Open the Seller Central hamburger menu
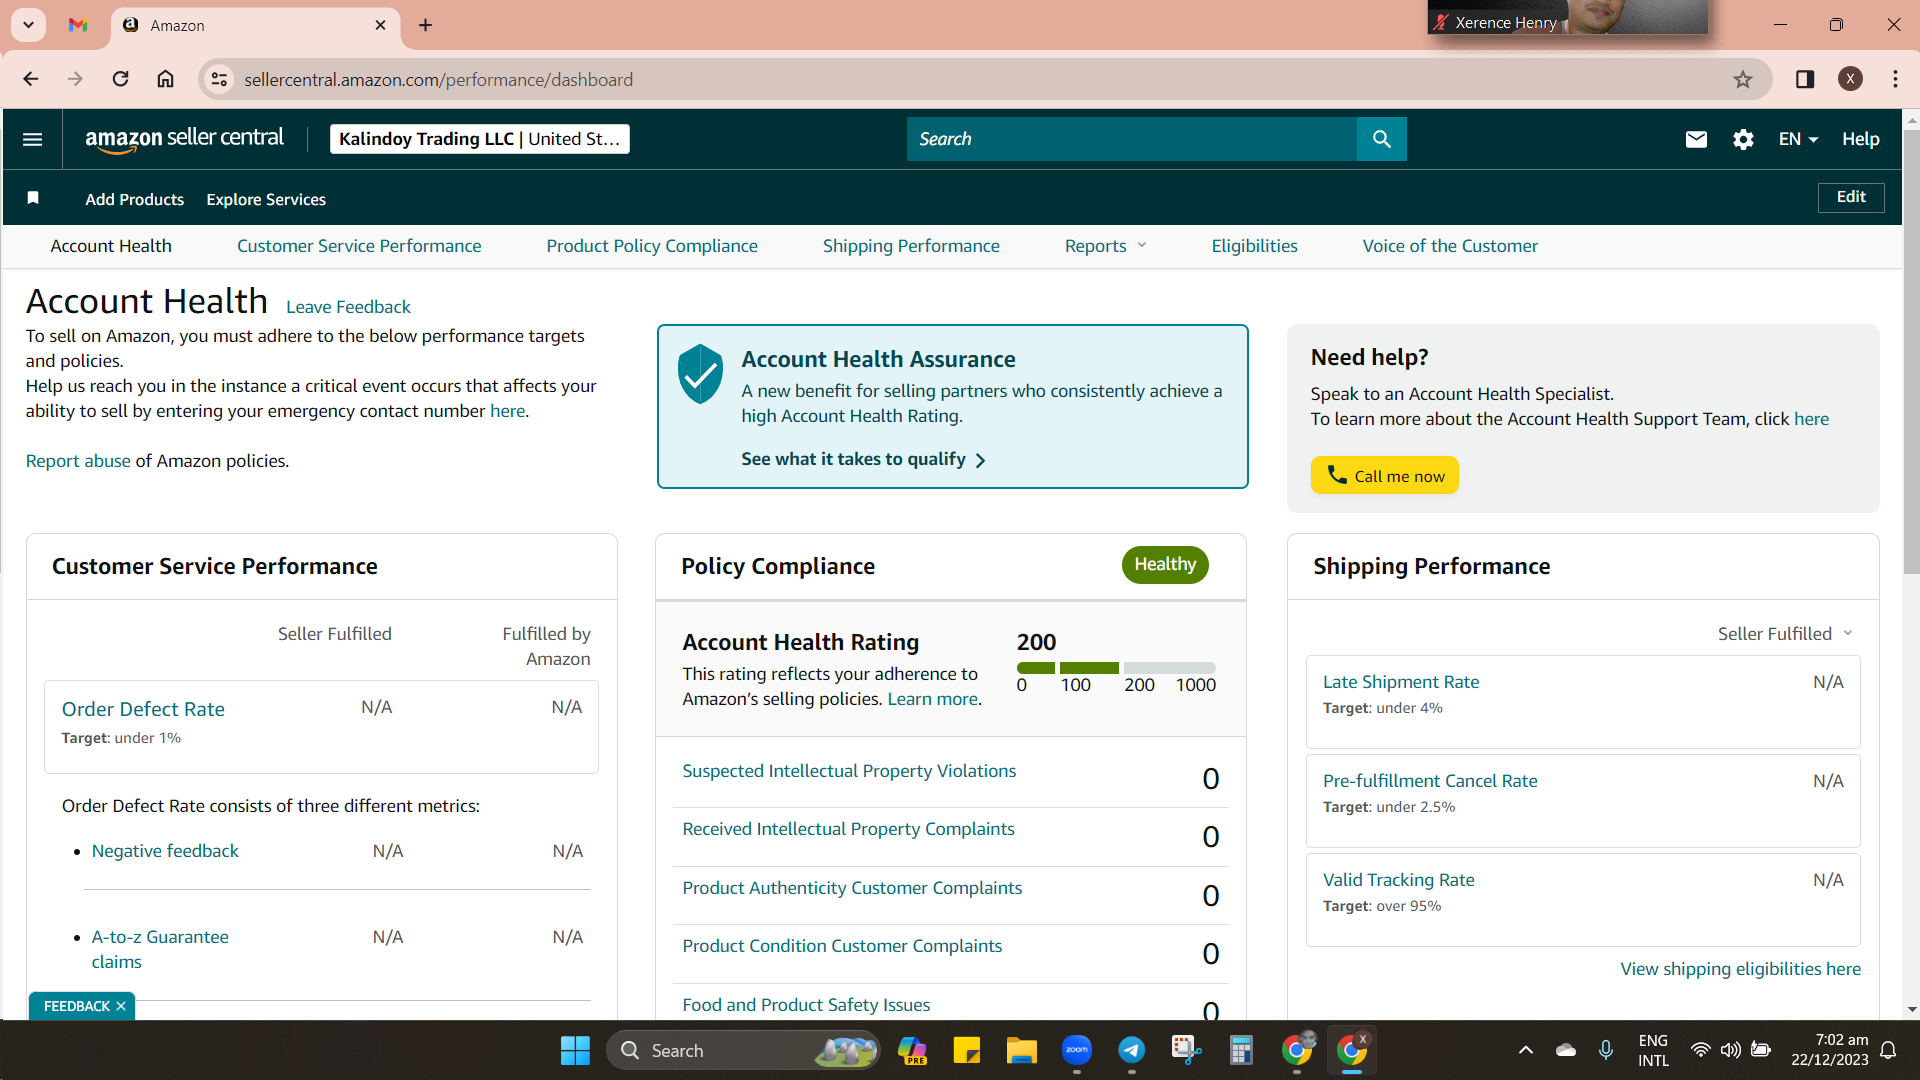The height and width of the screenshot is (1080, 1920). click(x=32, y=139)
